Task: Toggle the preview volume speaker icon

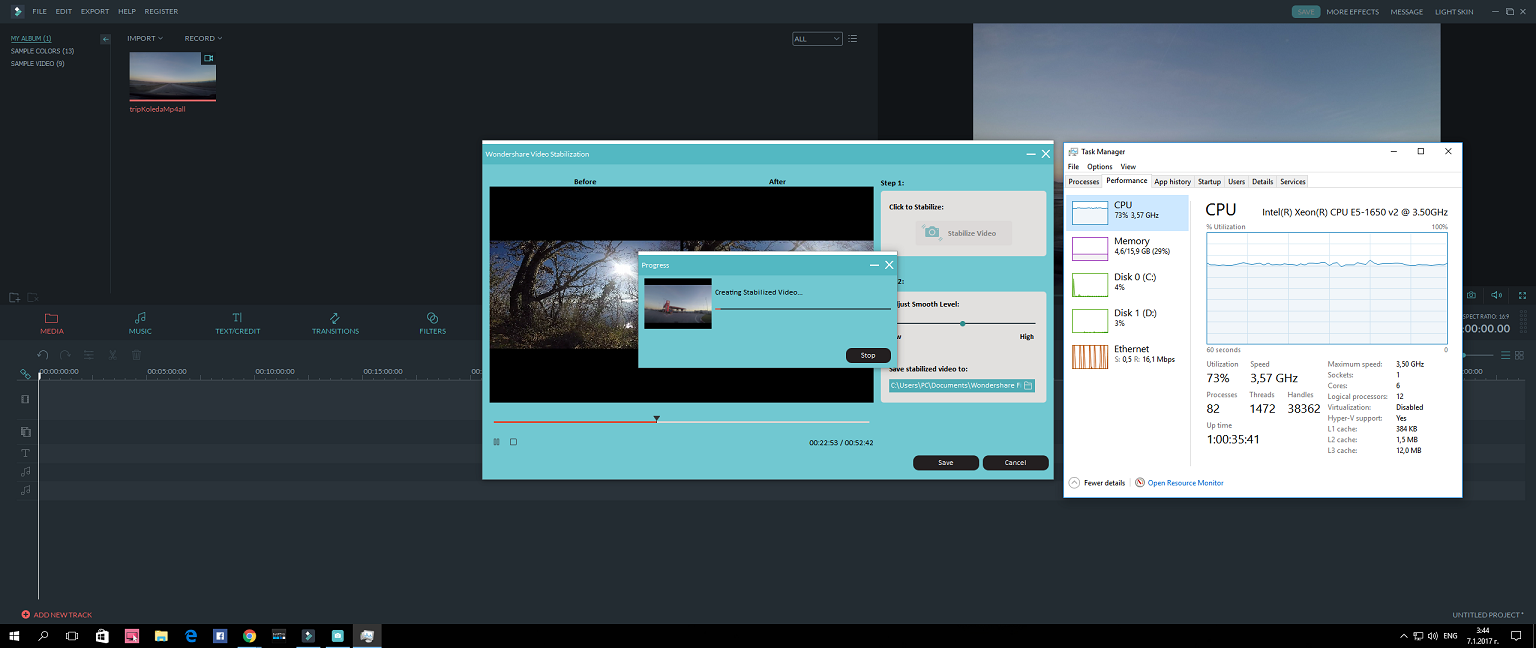Action: 1496,296
